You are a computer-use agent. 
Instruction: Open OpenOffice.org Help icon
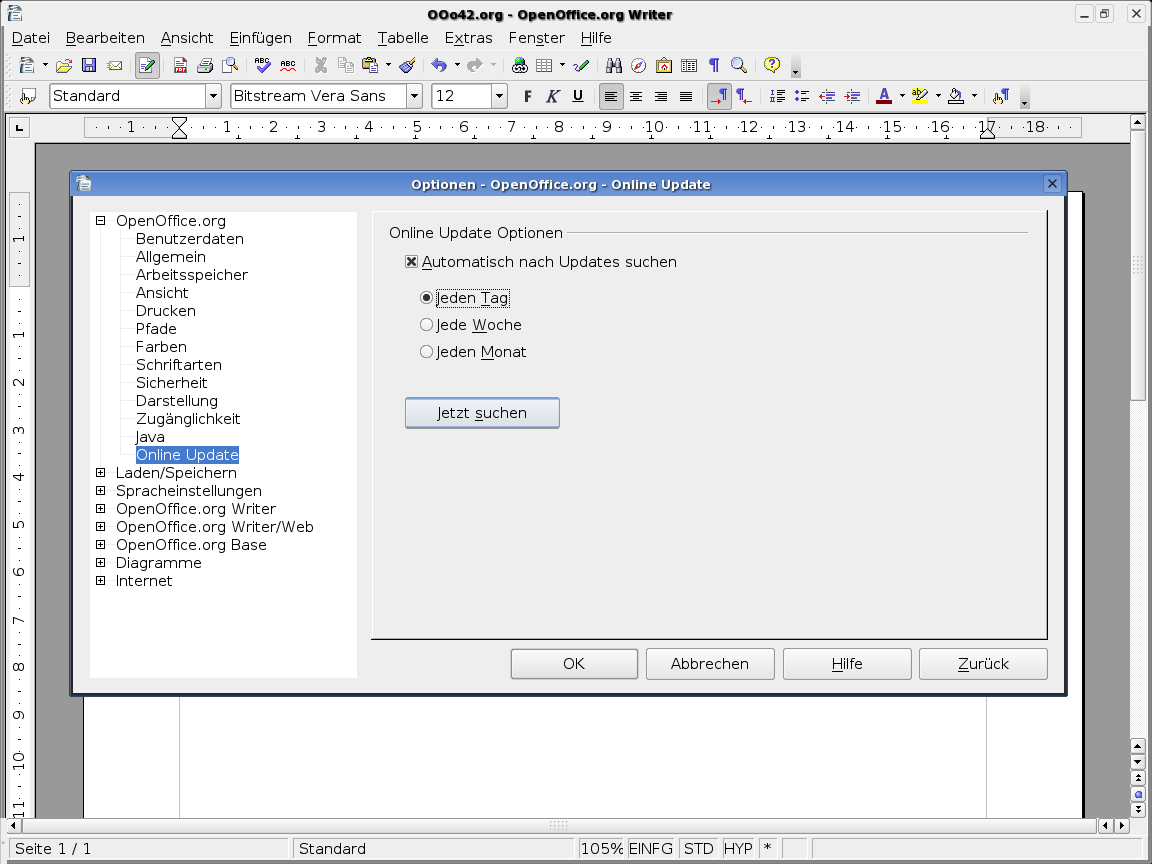(771, 65)
